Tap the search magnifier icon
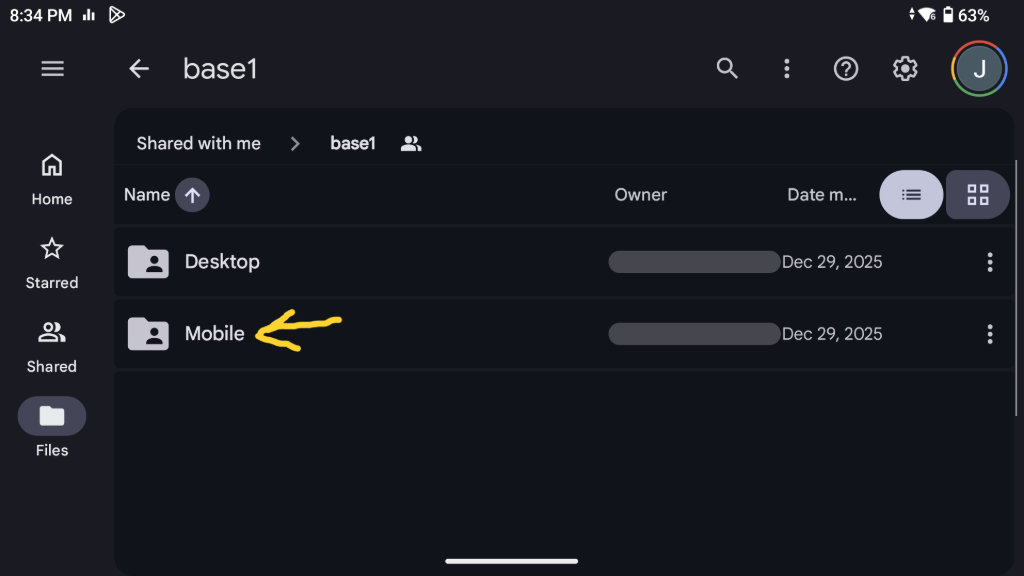This screenshot has height=576, width=1024. [x=727, y=68]
